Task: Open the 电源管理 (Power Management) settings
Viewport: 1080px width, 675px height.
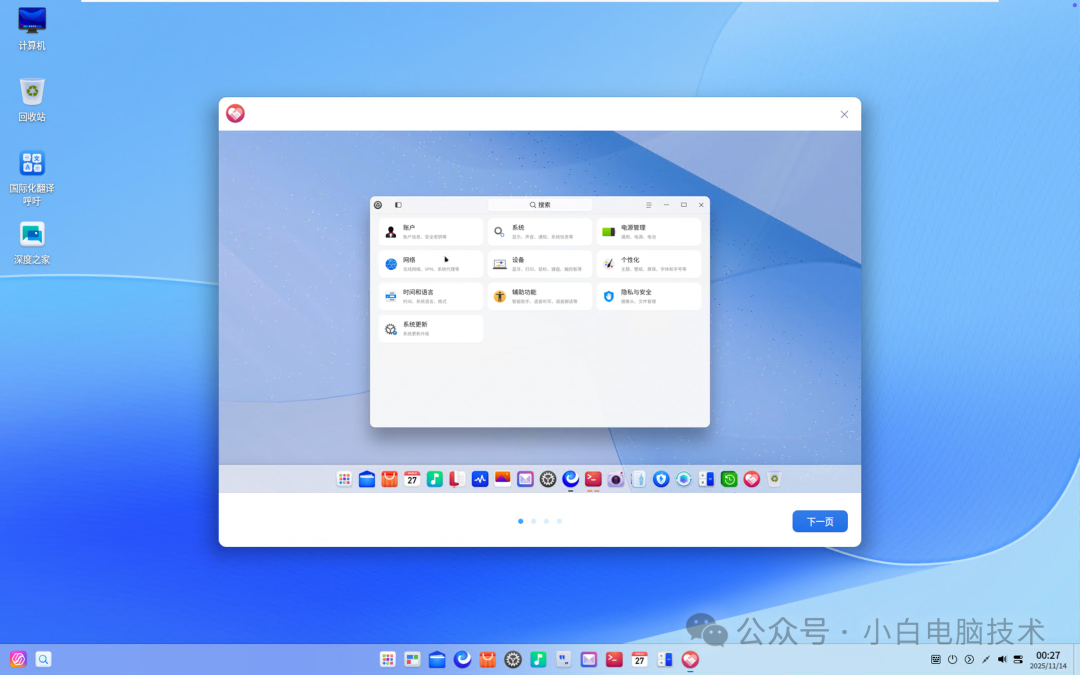Action: 649,231
